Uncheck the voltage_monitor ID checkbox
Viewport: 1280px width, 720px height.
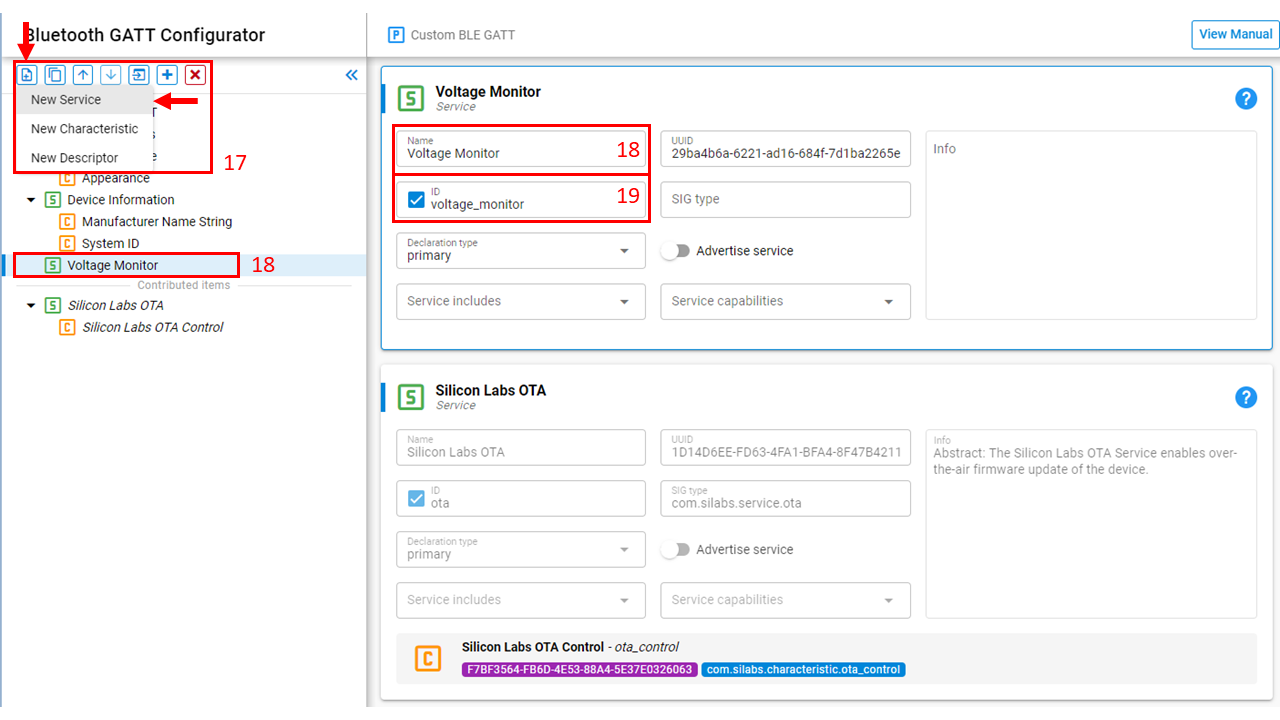click(x=416, y=199)
